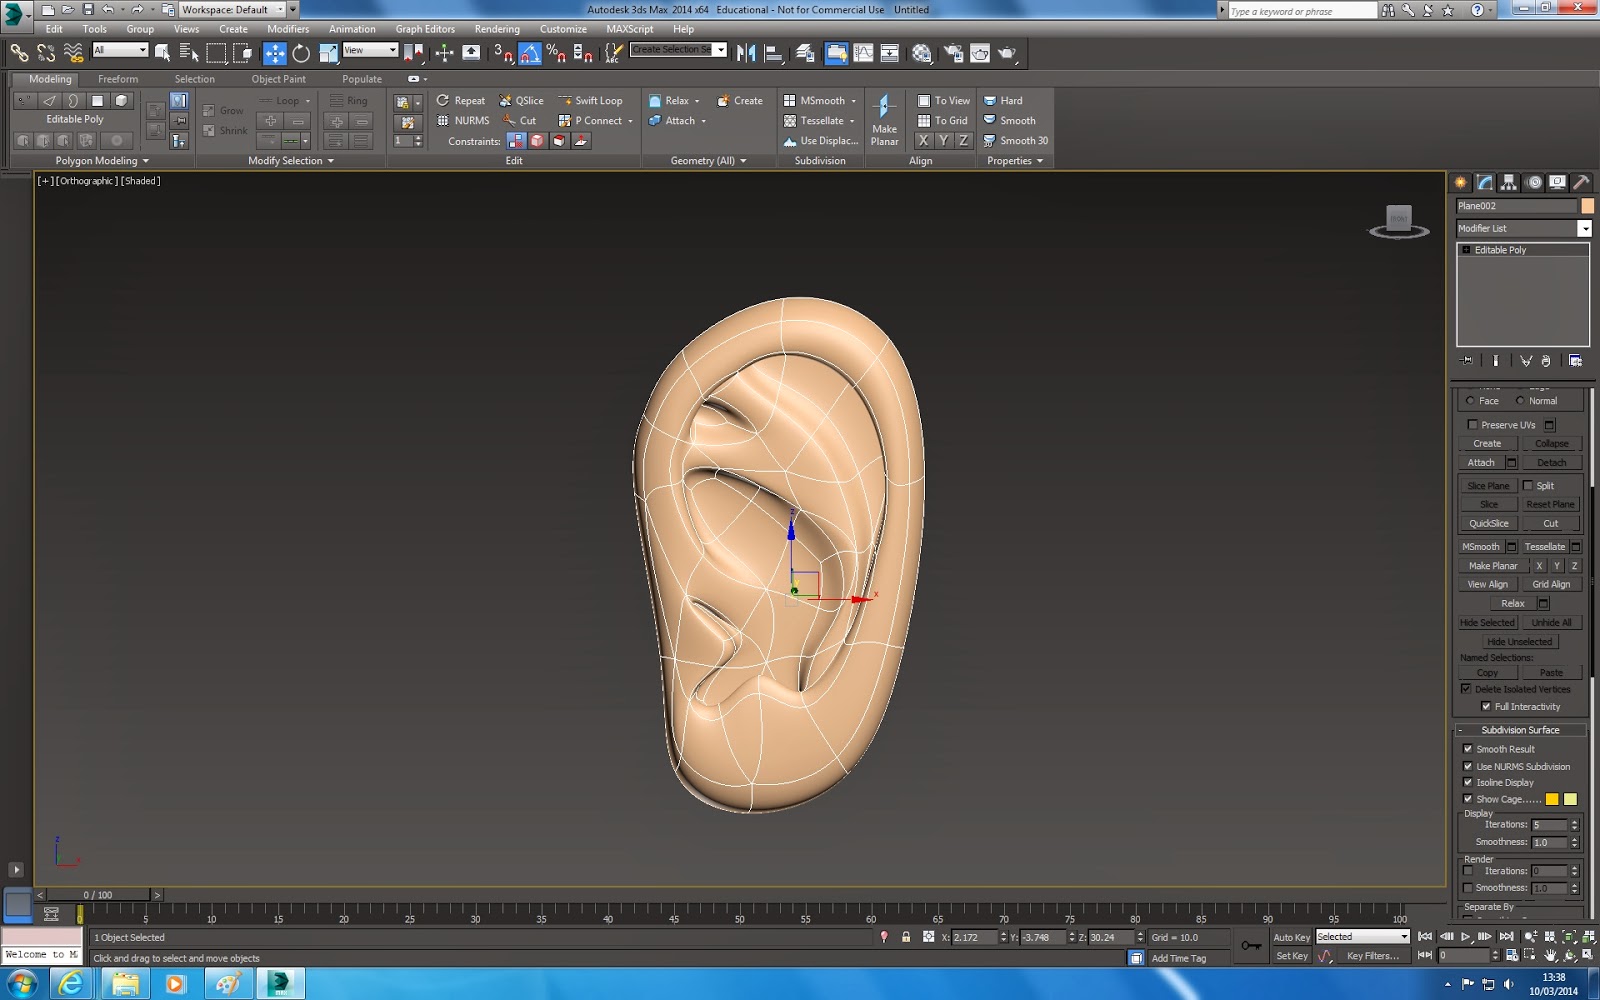Toggle Use NURMS Subdivision checkbox
The height and width of the screenshot is (1000, 1600).
click(x=1468, y=767)
